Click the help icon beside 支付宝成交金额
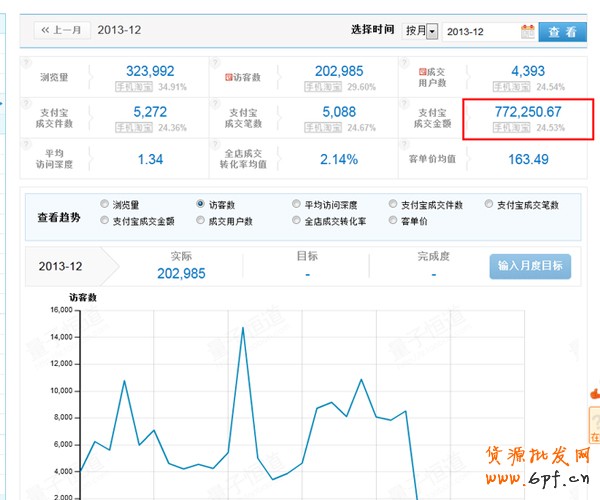 (404, 103)
